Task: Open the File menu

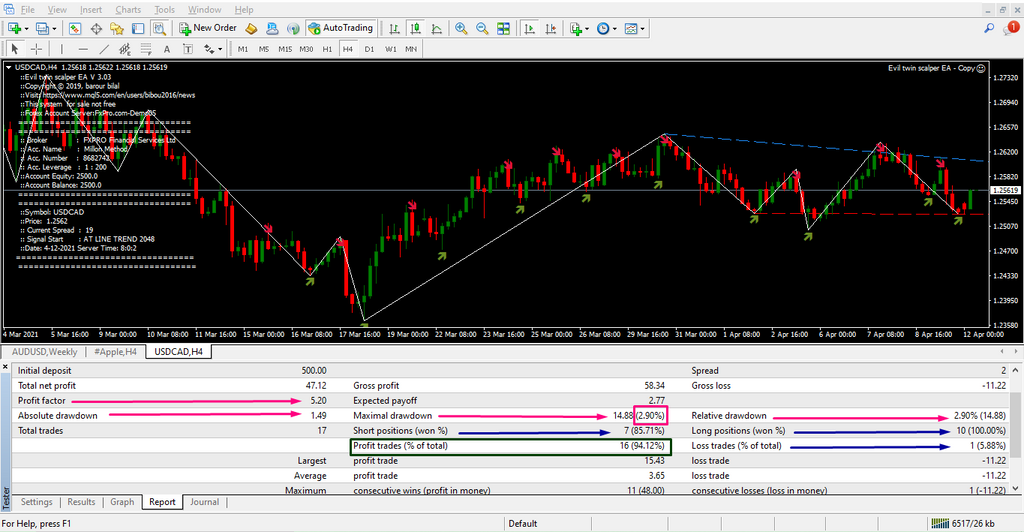Action: [x=28, y=10]
